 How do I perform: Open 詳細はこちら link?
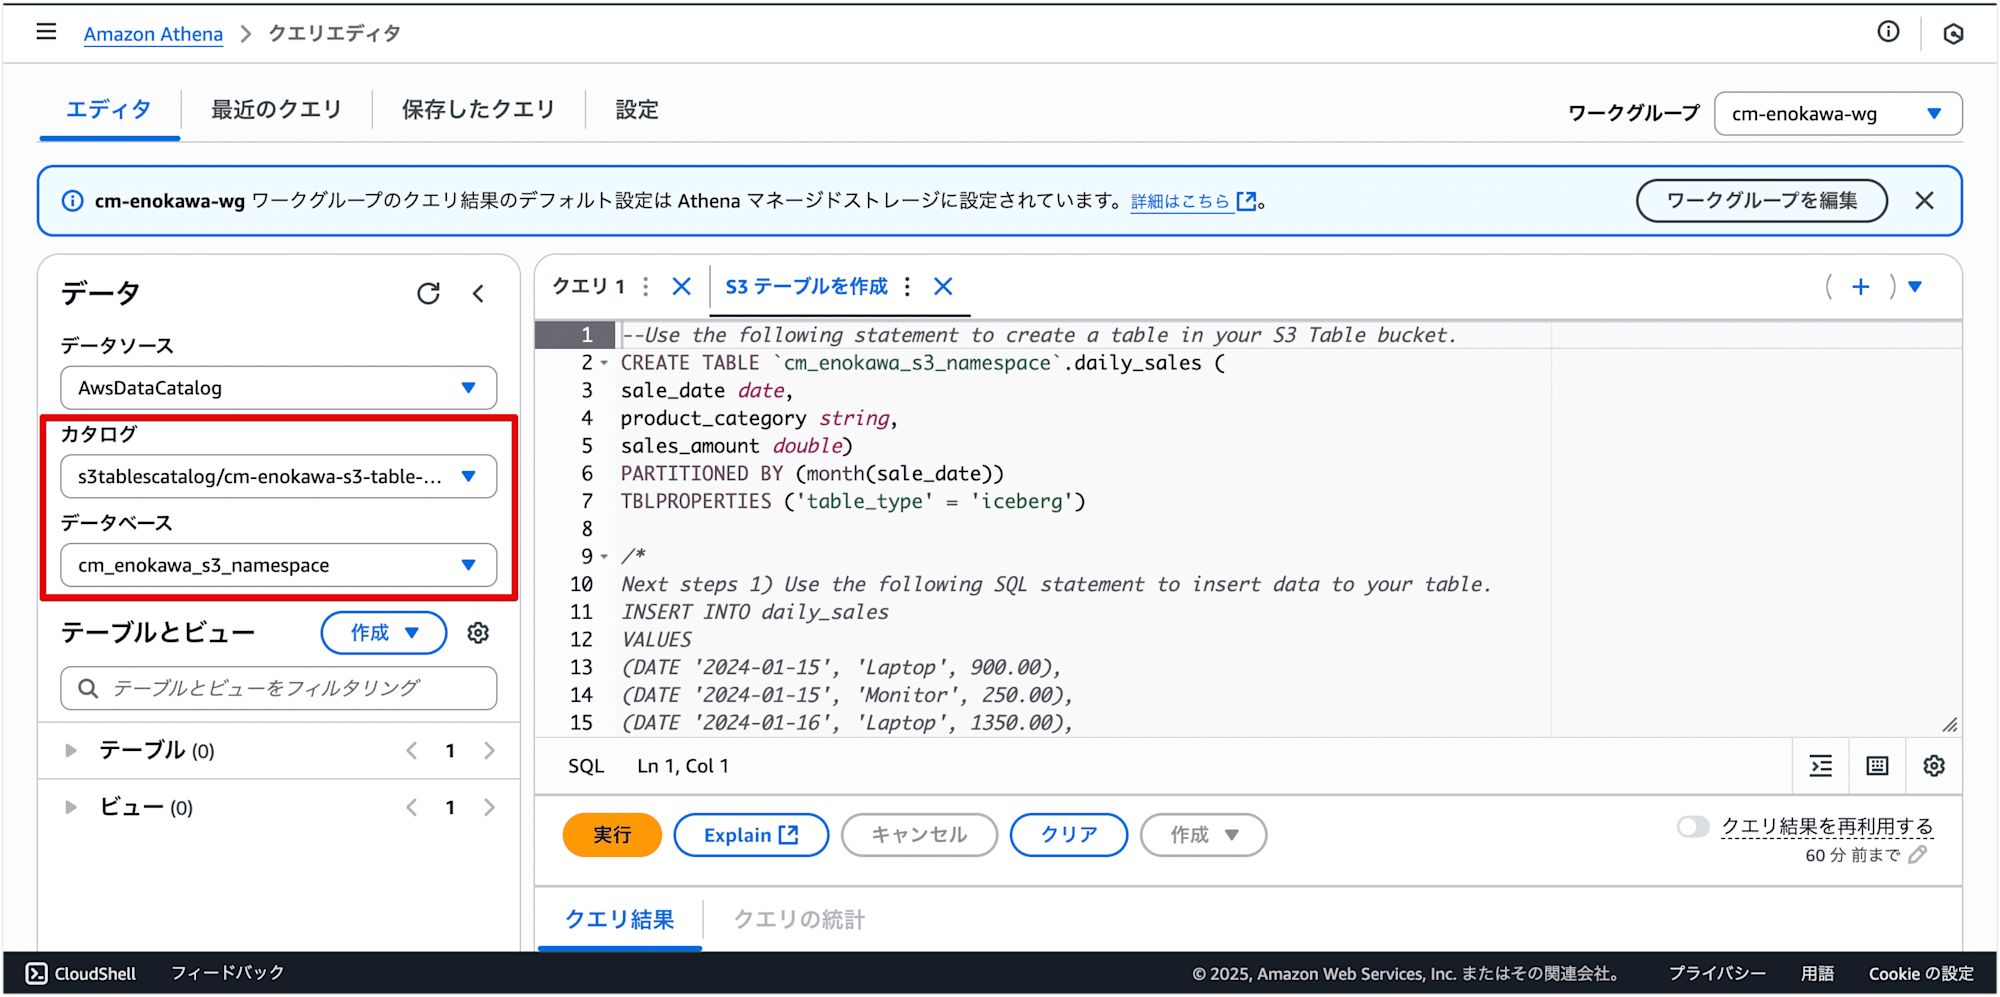1193,202
